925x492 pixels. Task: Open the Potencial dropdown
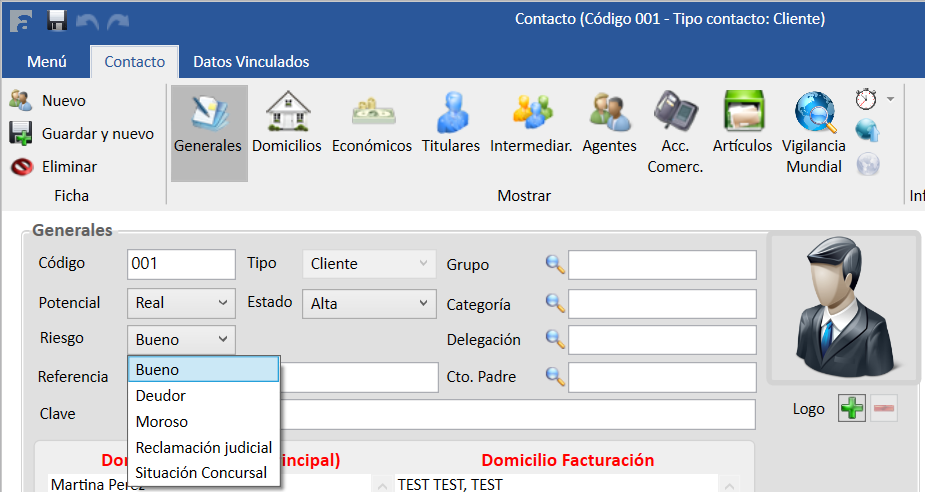181,302
